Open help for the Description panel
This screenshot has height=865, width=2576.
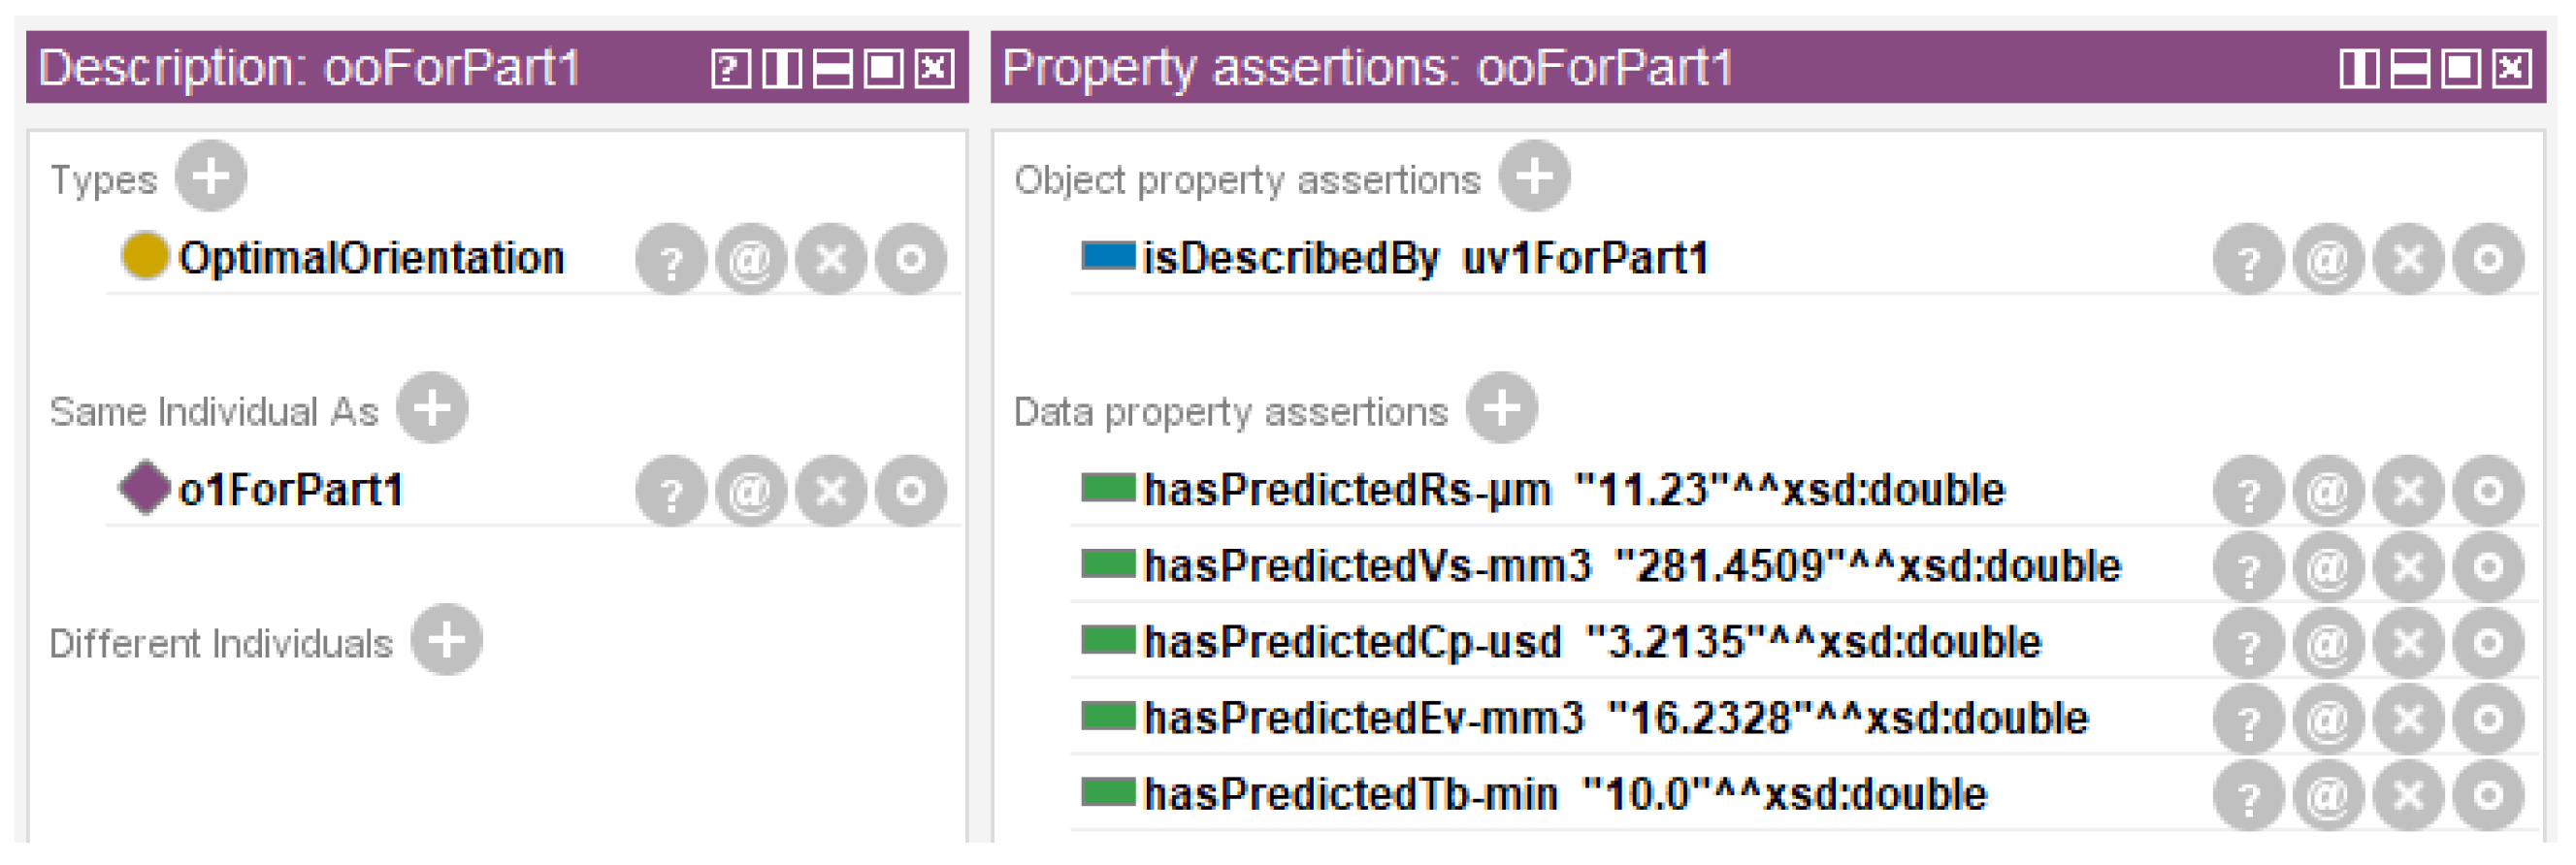730,69
